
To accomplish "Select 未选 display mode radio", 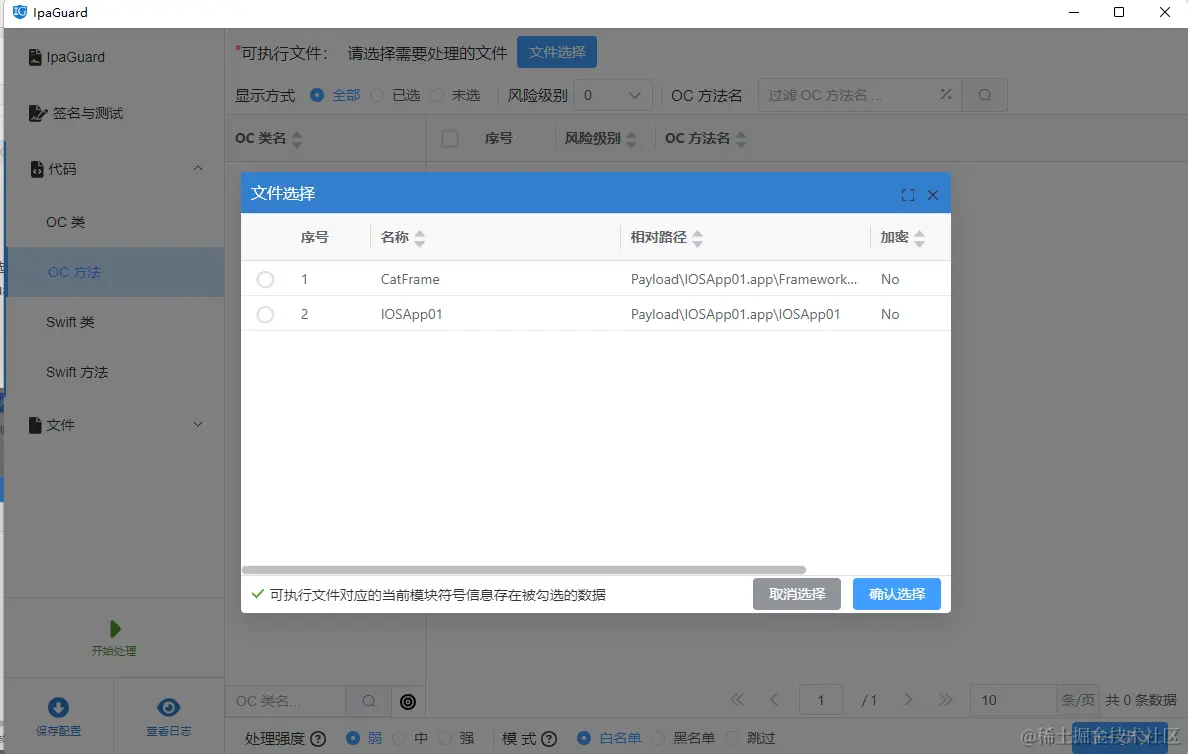I will point(436,95).
